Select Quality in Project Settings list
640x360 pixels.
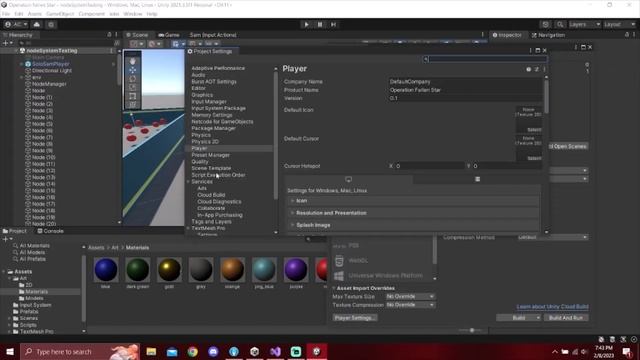click(x=200, y=162)
